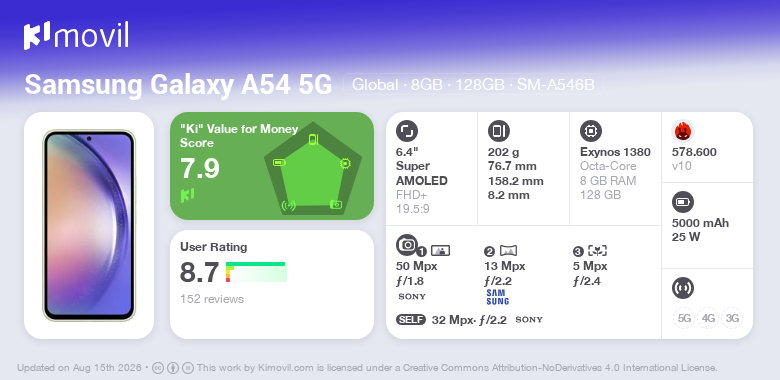
Task: Click the display screen size icon
Action: click(406, 131)
